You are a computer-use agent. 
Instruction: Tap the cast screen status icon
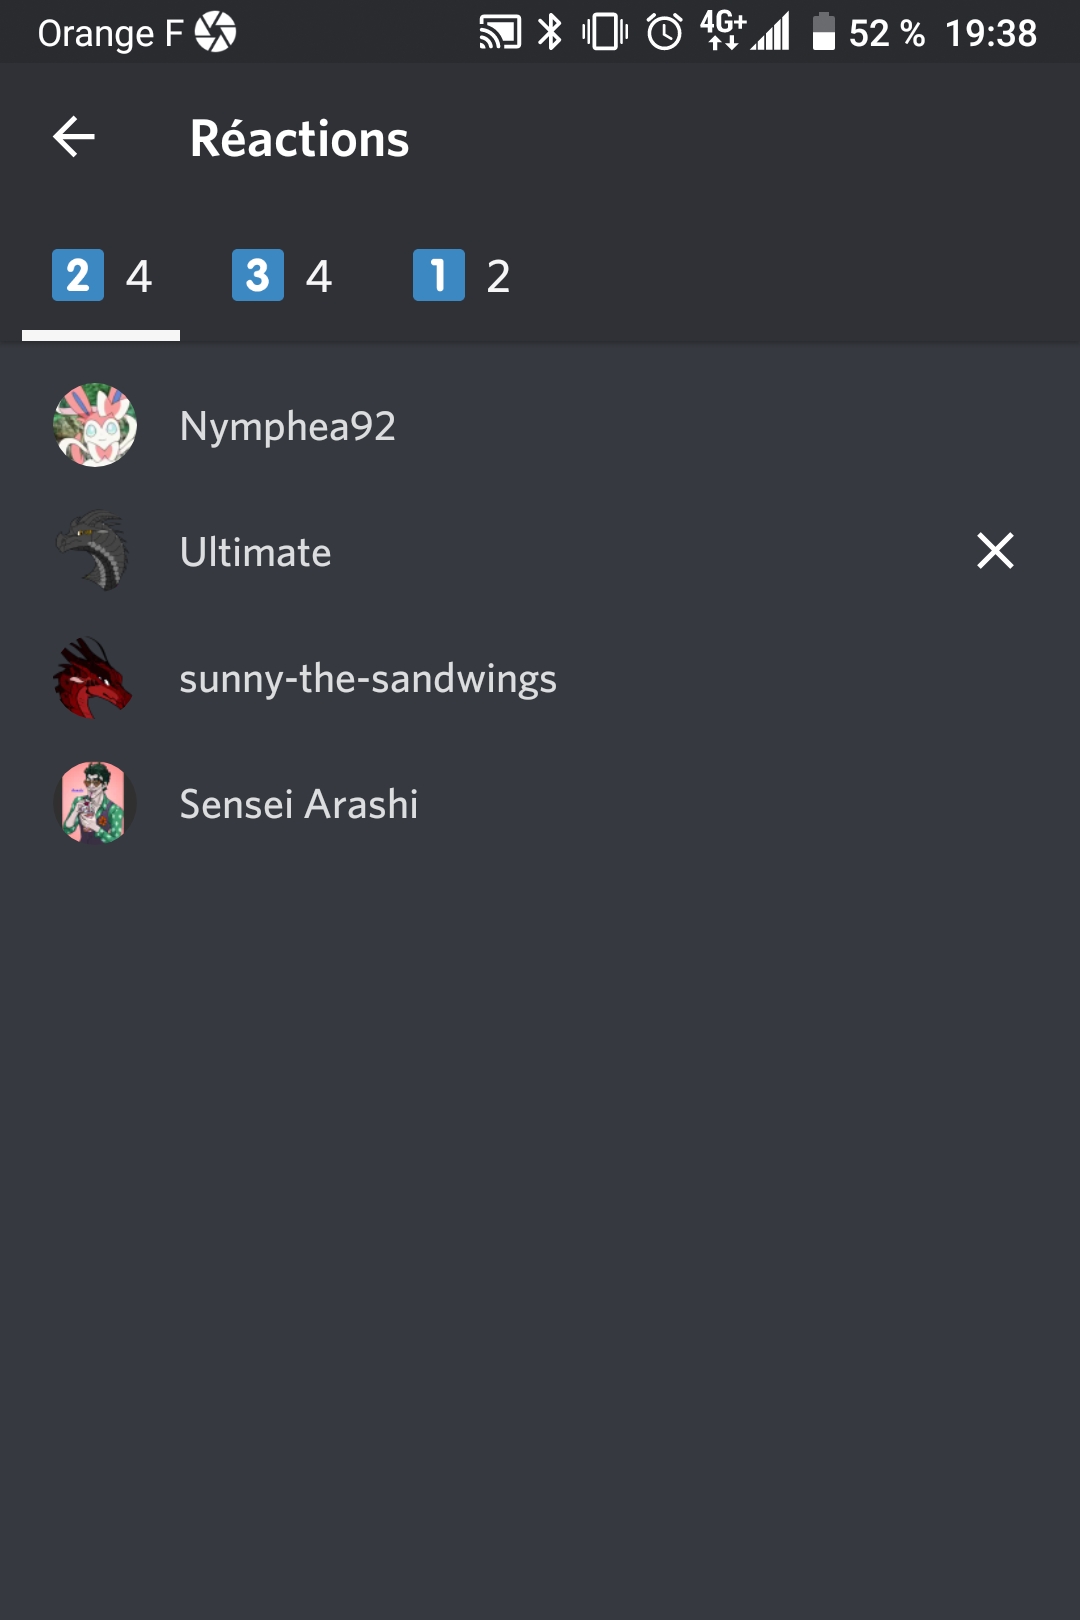pos(500,32)
